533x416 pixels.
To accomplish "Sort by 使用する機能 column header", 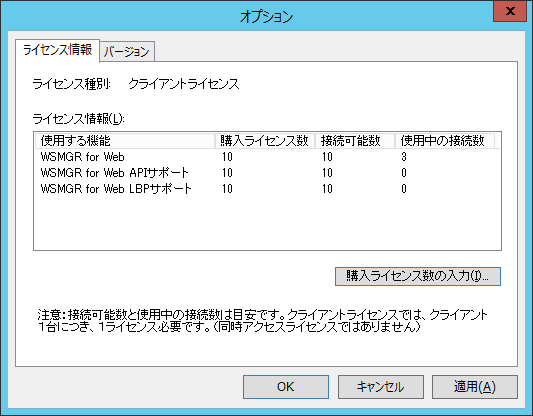I will pos(125,141).
